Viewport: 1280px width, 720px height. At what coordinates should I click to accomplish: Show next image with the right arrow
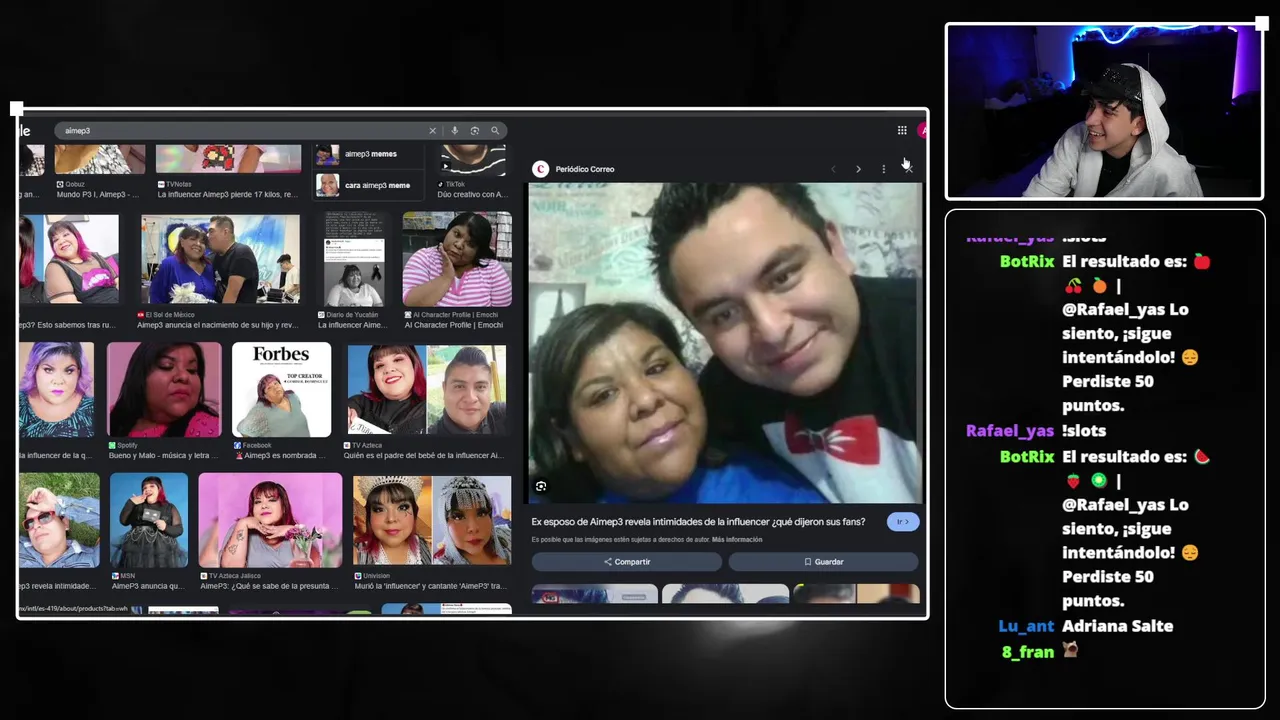(x=858, y=169)
